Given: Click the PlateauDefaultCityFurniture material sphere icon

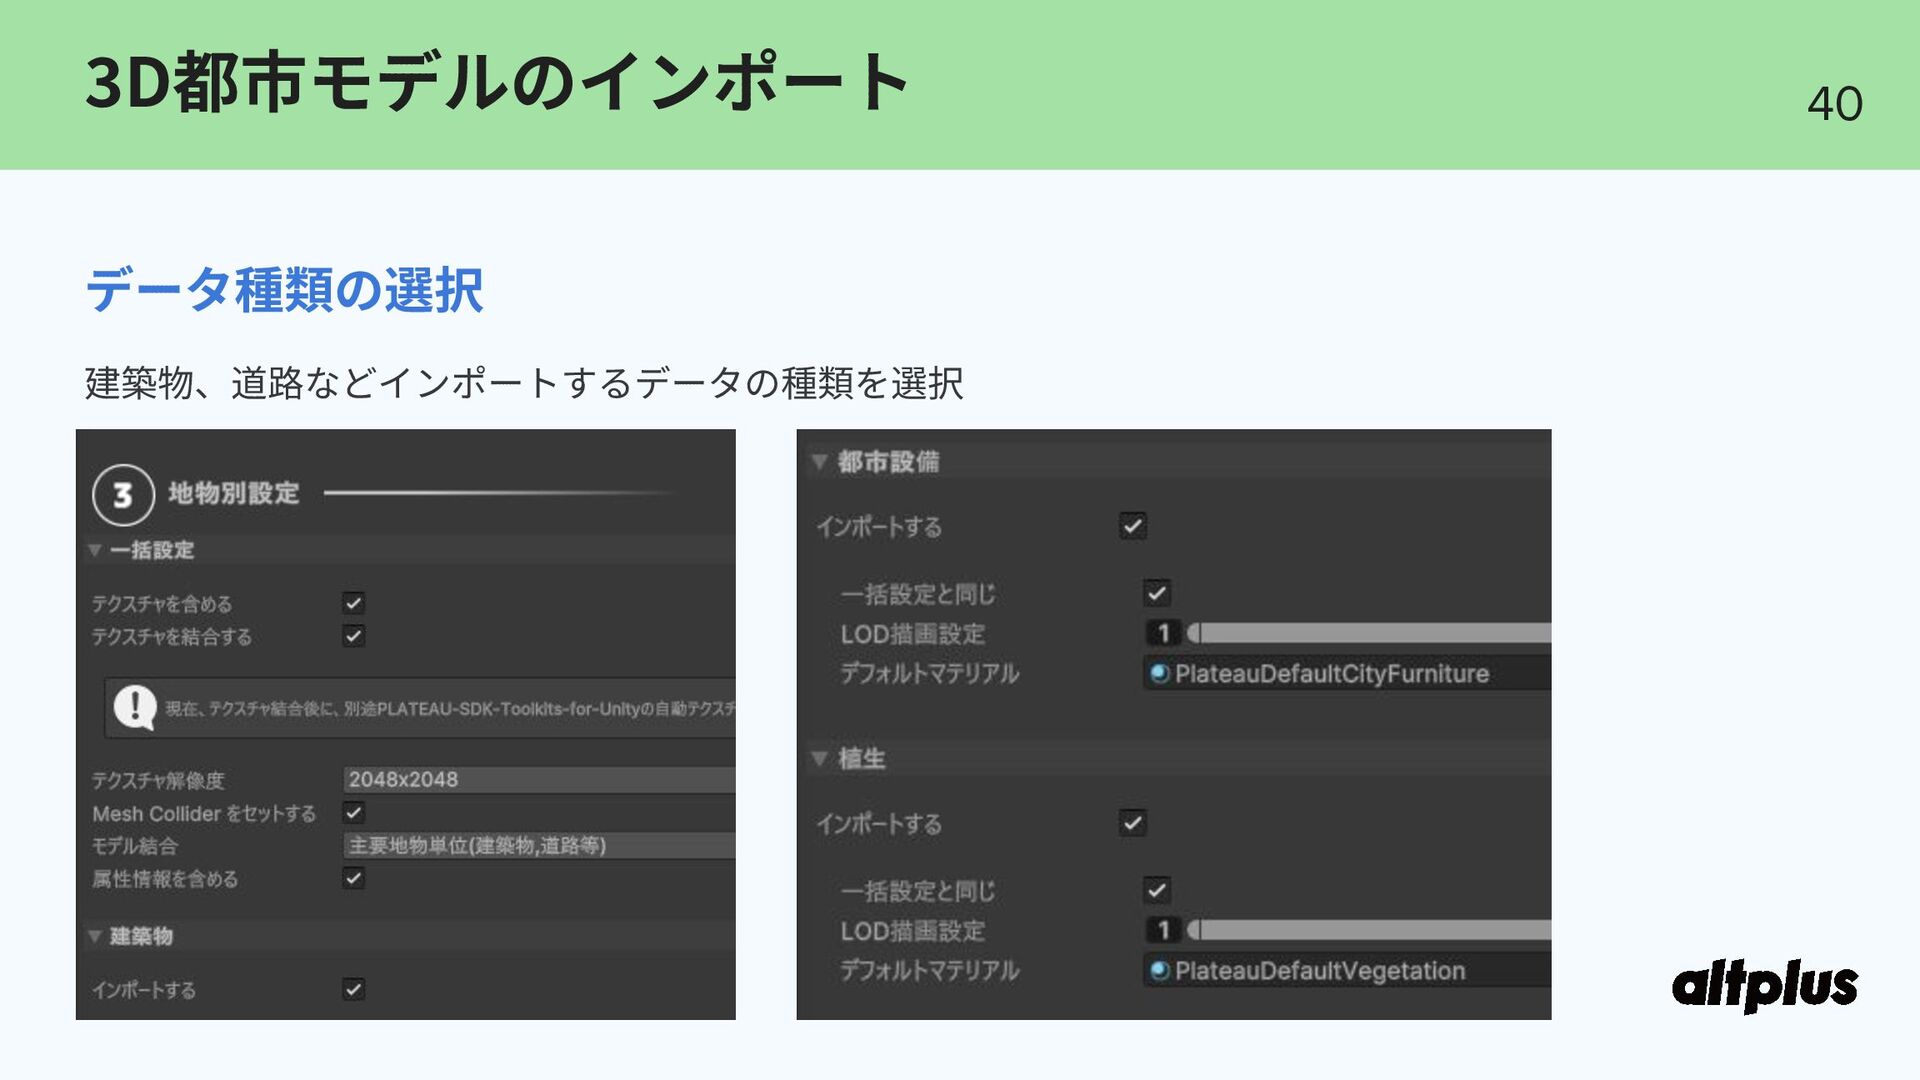Looking at the screenshot, I should 1160,674.
